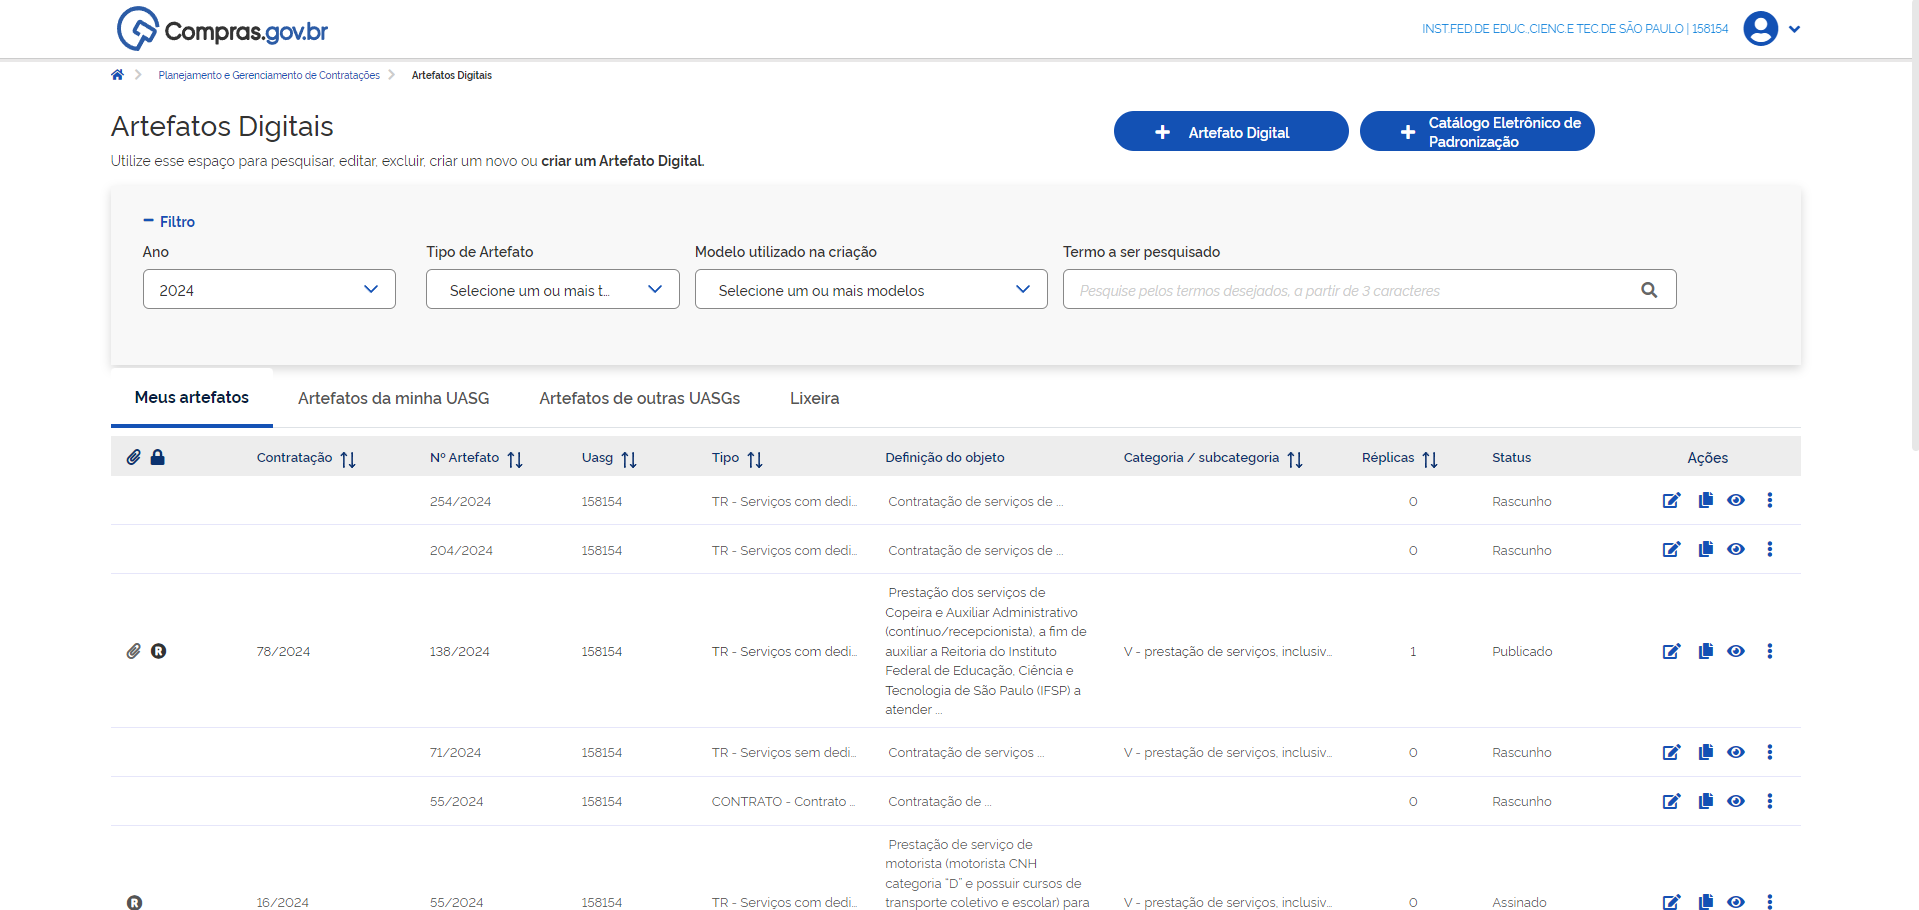This screenshot has height=910, width=1919.
Task: View the CONTRATO - Contrato row artefato
Action: coord(1736,801)
